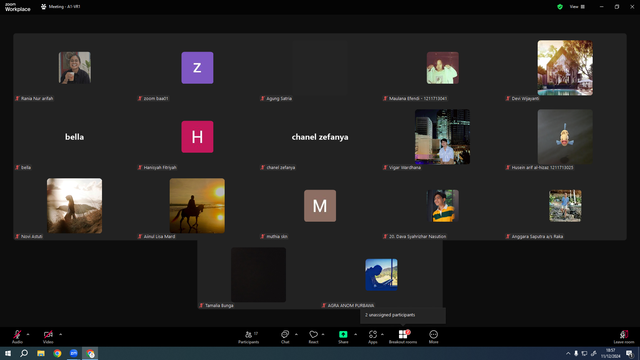
Task: Click the muted mic icon beside Hanisyah Fitriyah
Action: [x=140, y=167]
